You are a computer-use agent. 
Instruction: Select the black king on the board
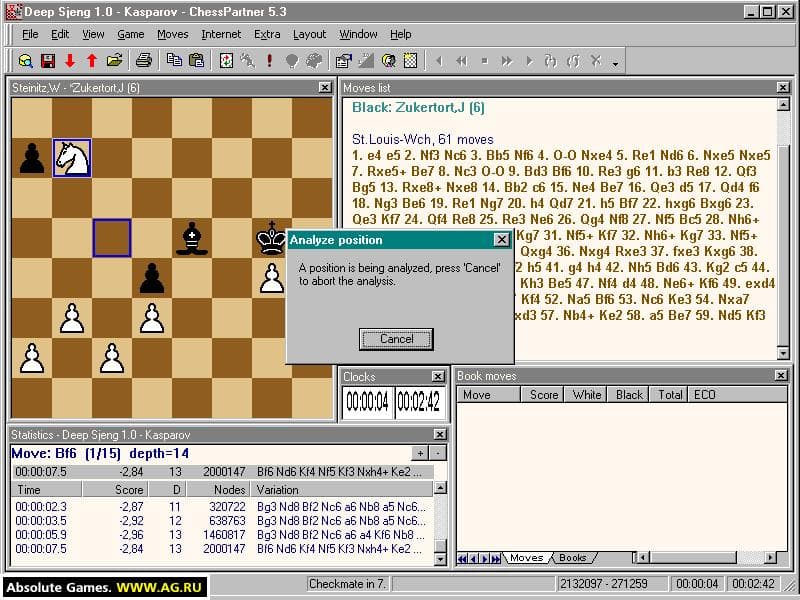tap(271, 238)
